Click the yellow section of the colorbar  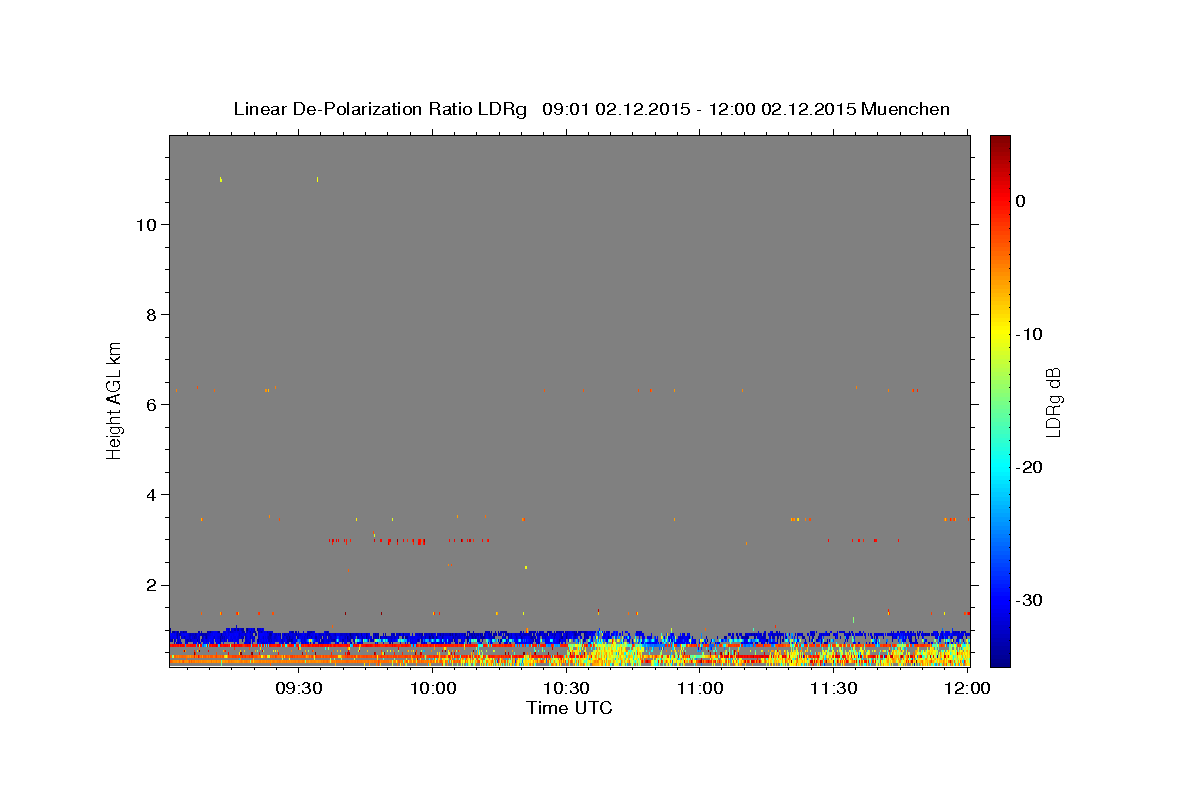[1000, 330]
